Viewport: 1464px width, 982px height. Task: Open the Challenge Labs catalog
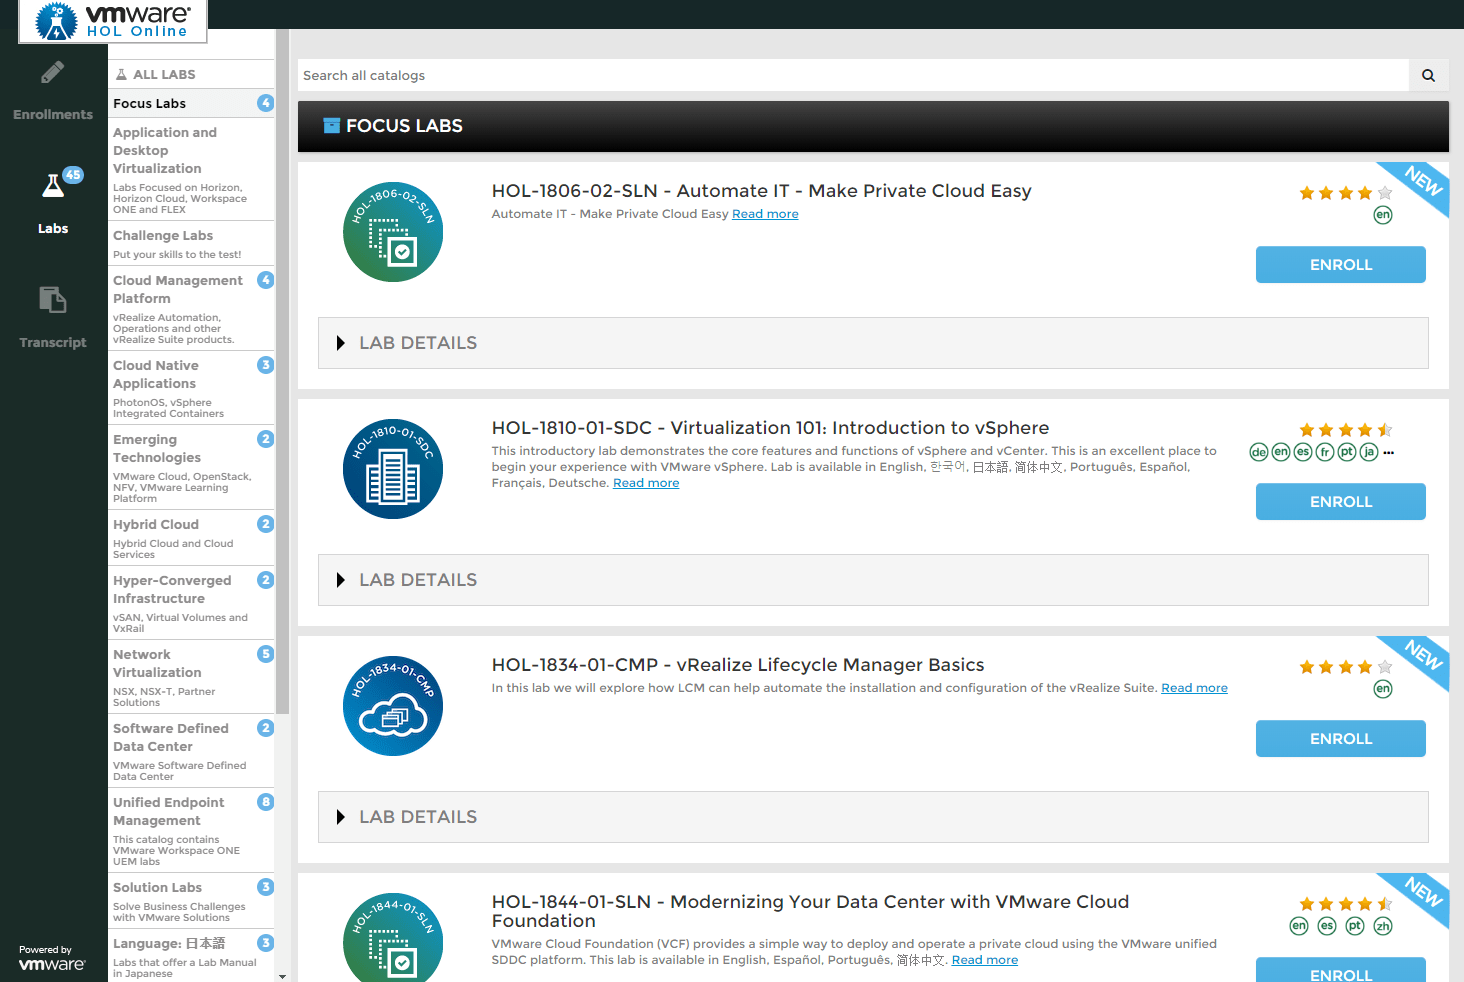tap(191, 243)
